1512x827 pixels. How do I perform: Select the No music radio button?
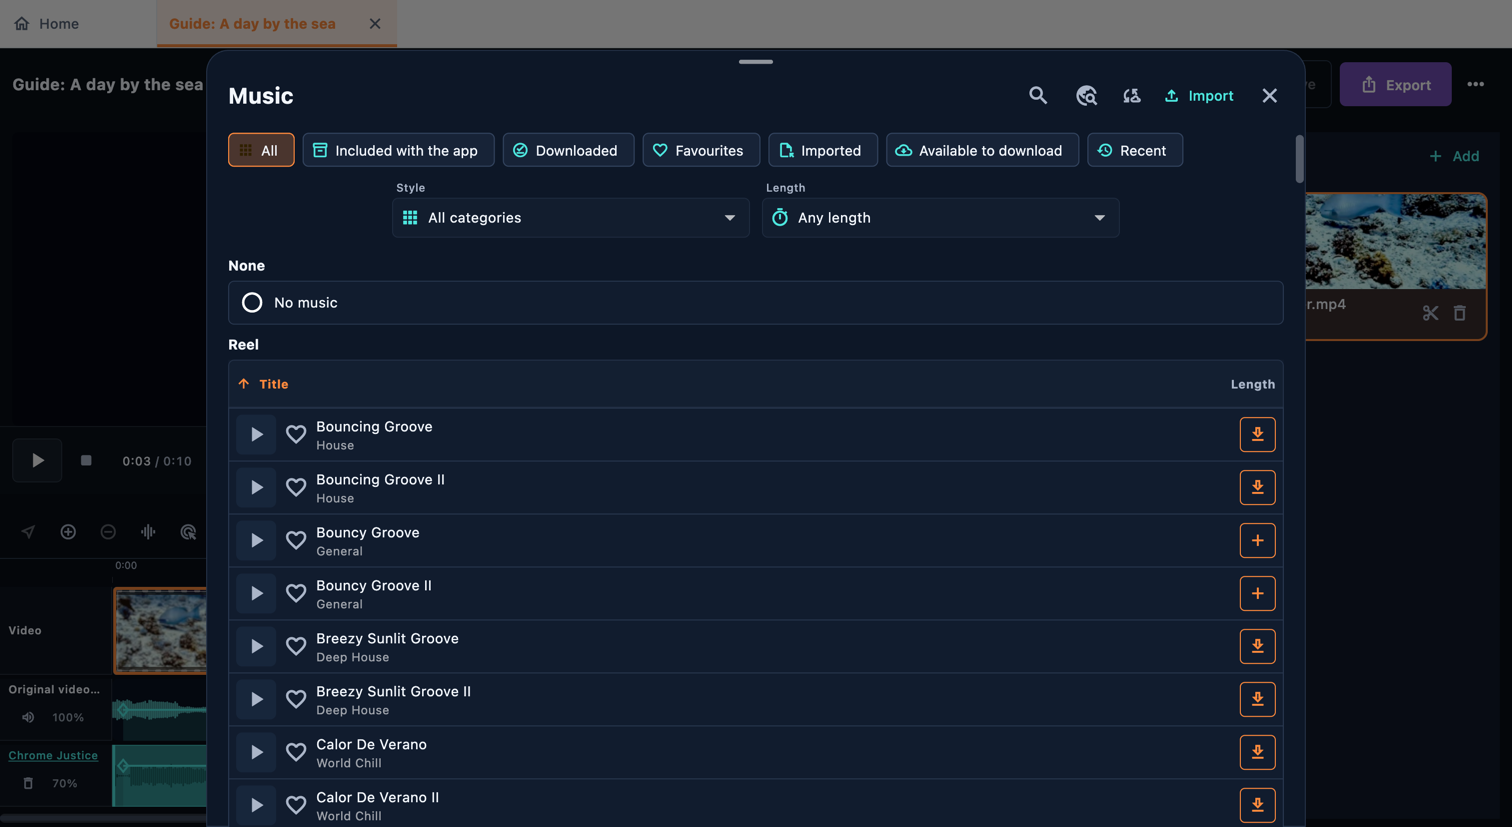coord(252,302)
